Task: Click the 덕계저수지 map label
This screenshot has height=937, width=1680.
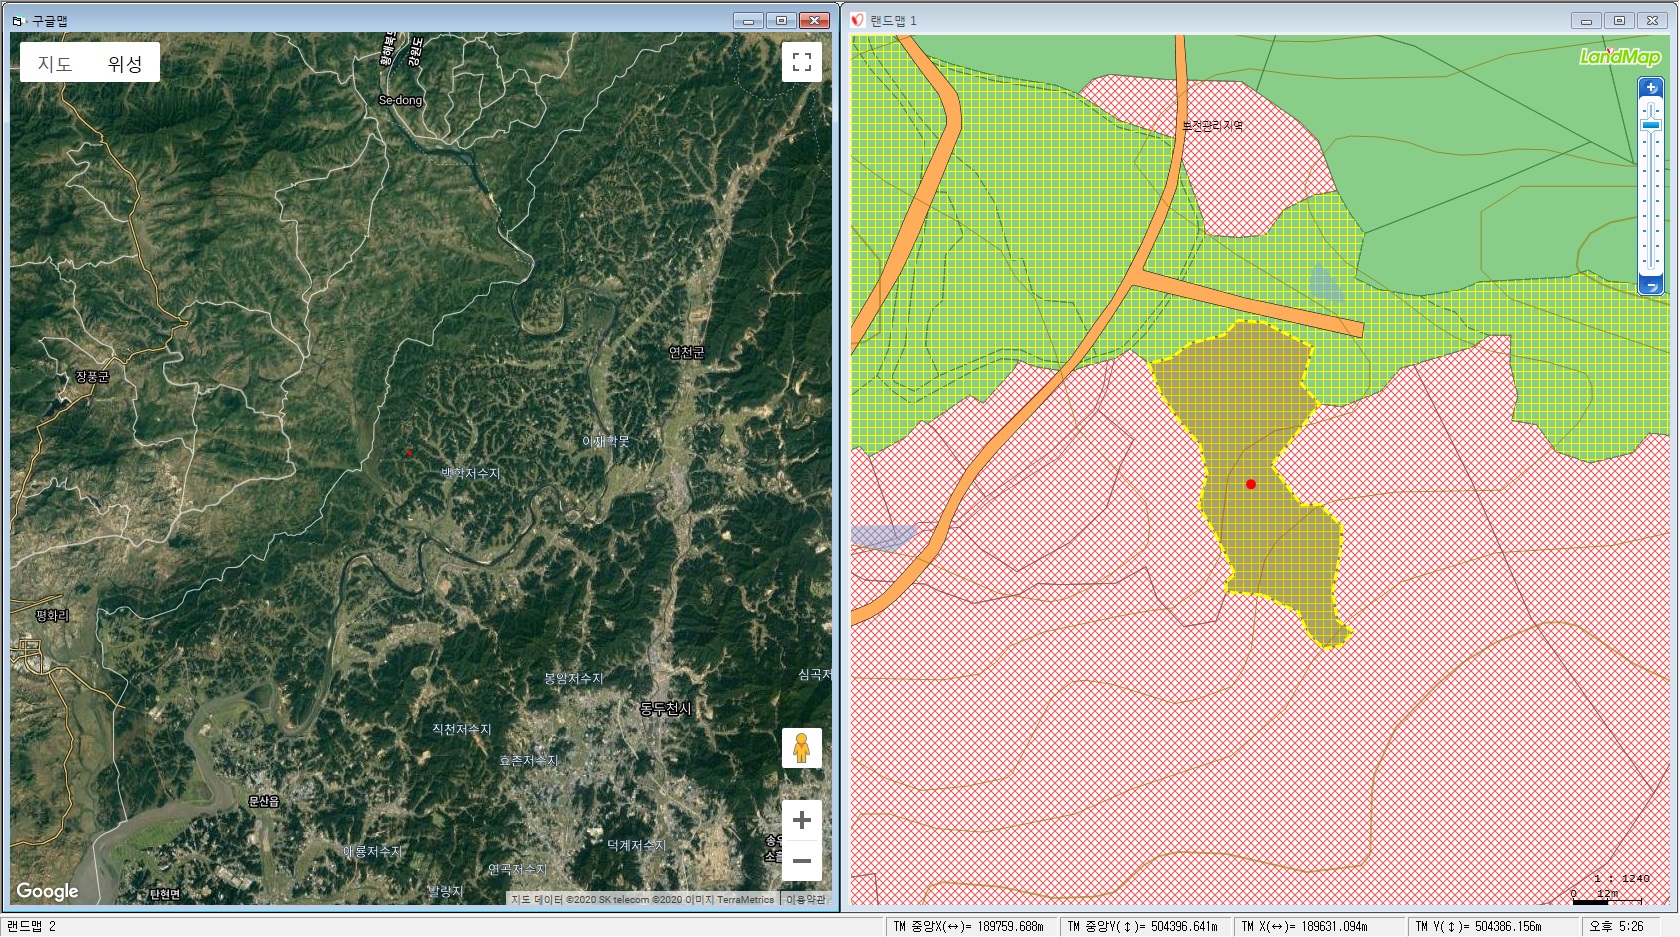Action: click(636, 845)
